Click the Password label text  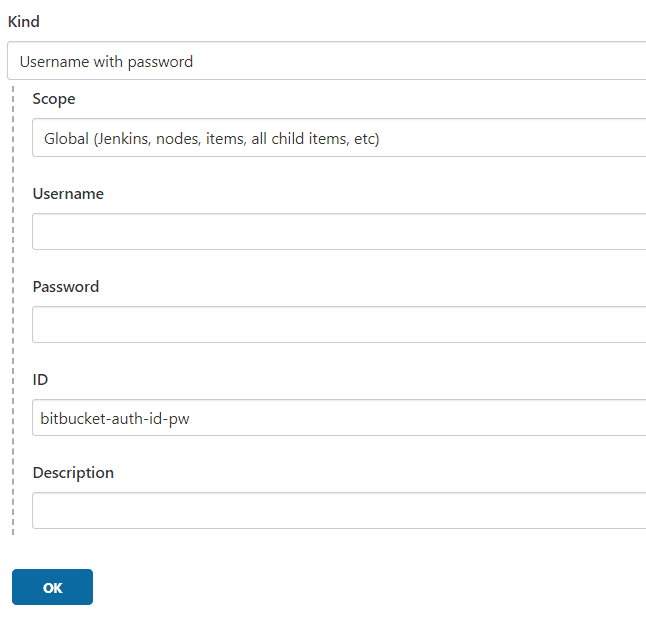[x=66, y=286]
